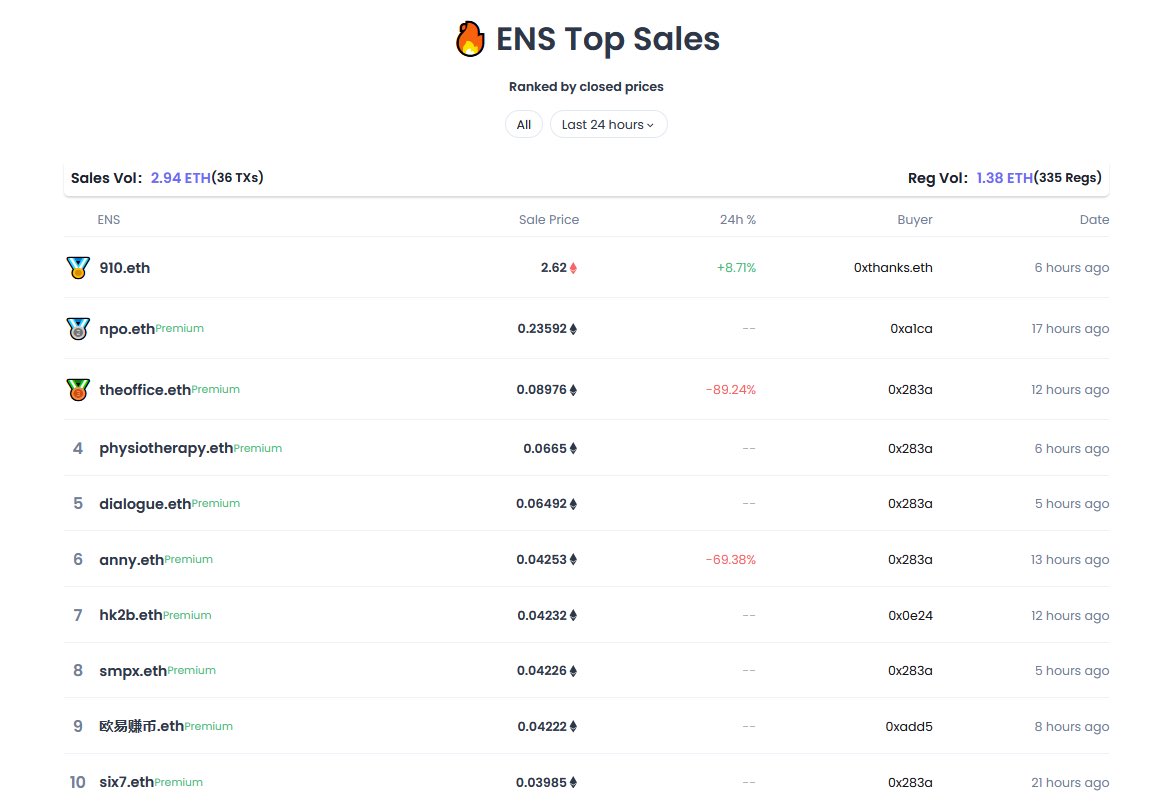This screenshot has height=805, width=1167.
Task: Click the gold medal icon for 910.eth
Action: coord(78,267)
